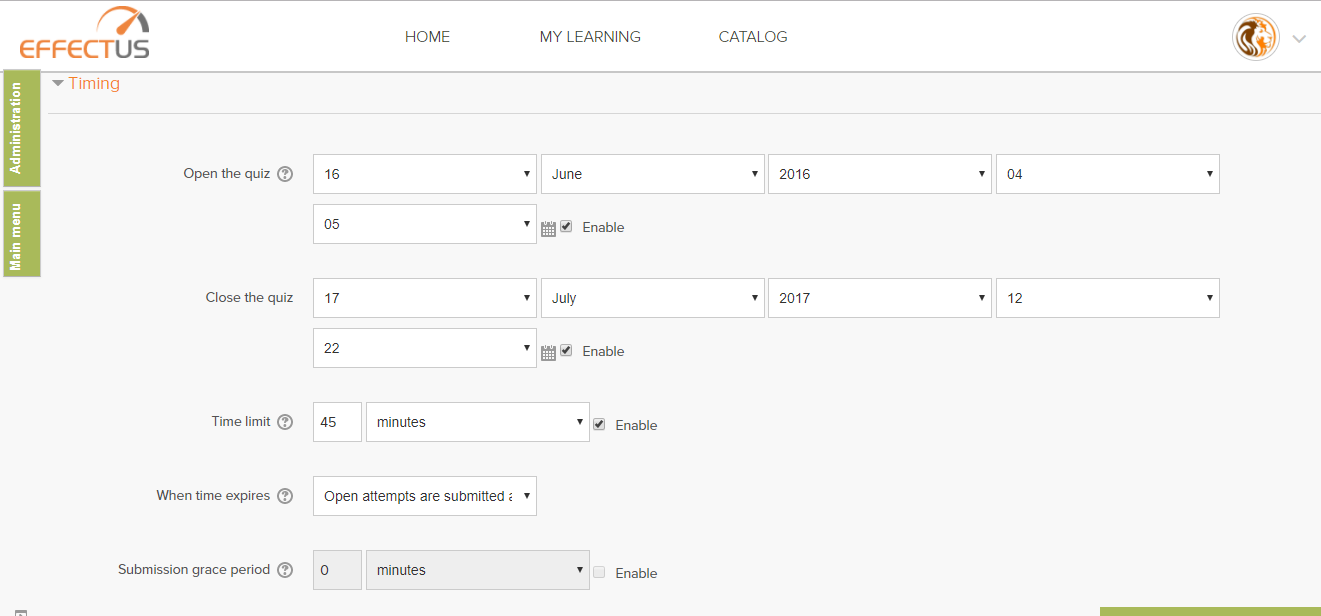Open the calendar picker for quiz close date
Screen dimensions: 1321x616
click(548, 351)
